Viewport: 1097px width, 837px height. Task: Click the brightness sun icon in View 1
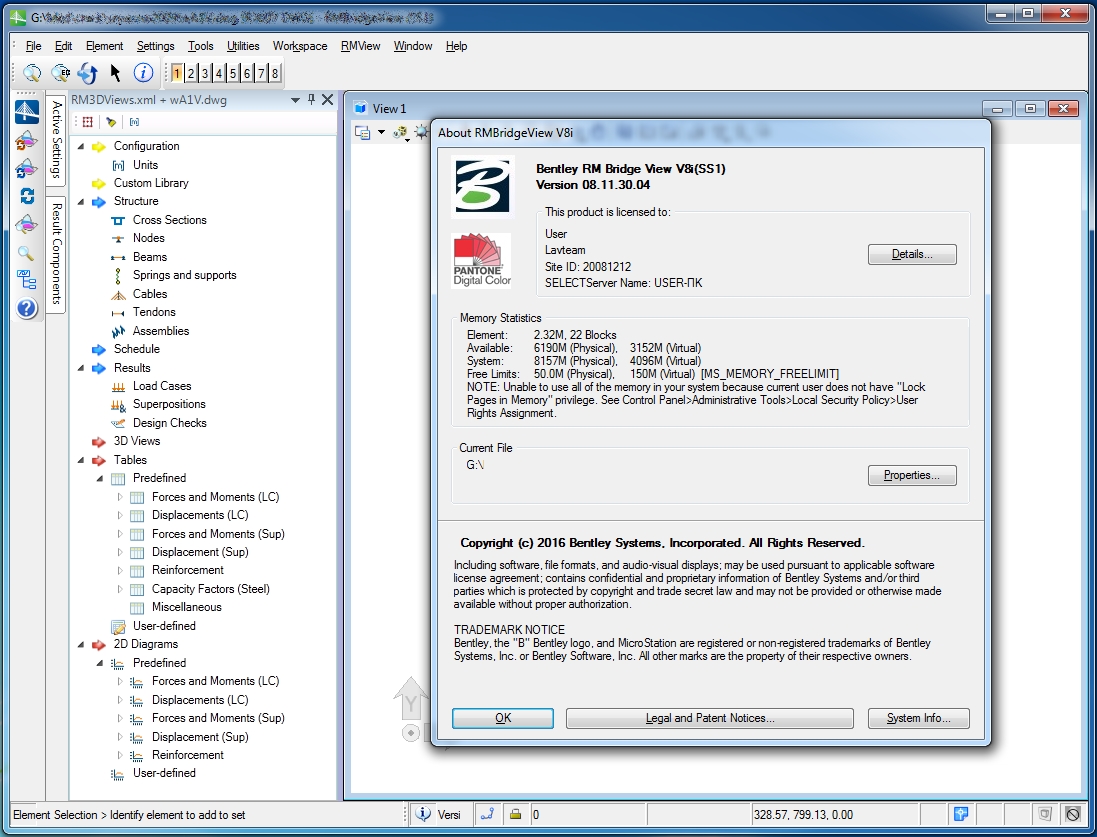[421, 132]
